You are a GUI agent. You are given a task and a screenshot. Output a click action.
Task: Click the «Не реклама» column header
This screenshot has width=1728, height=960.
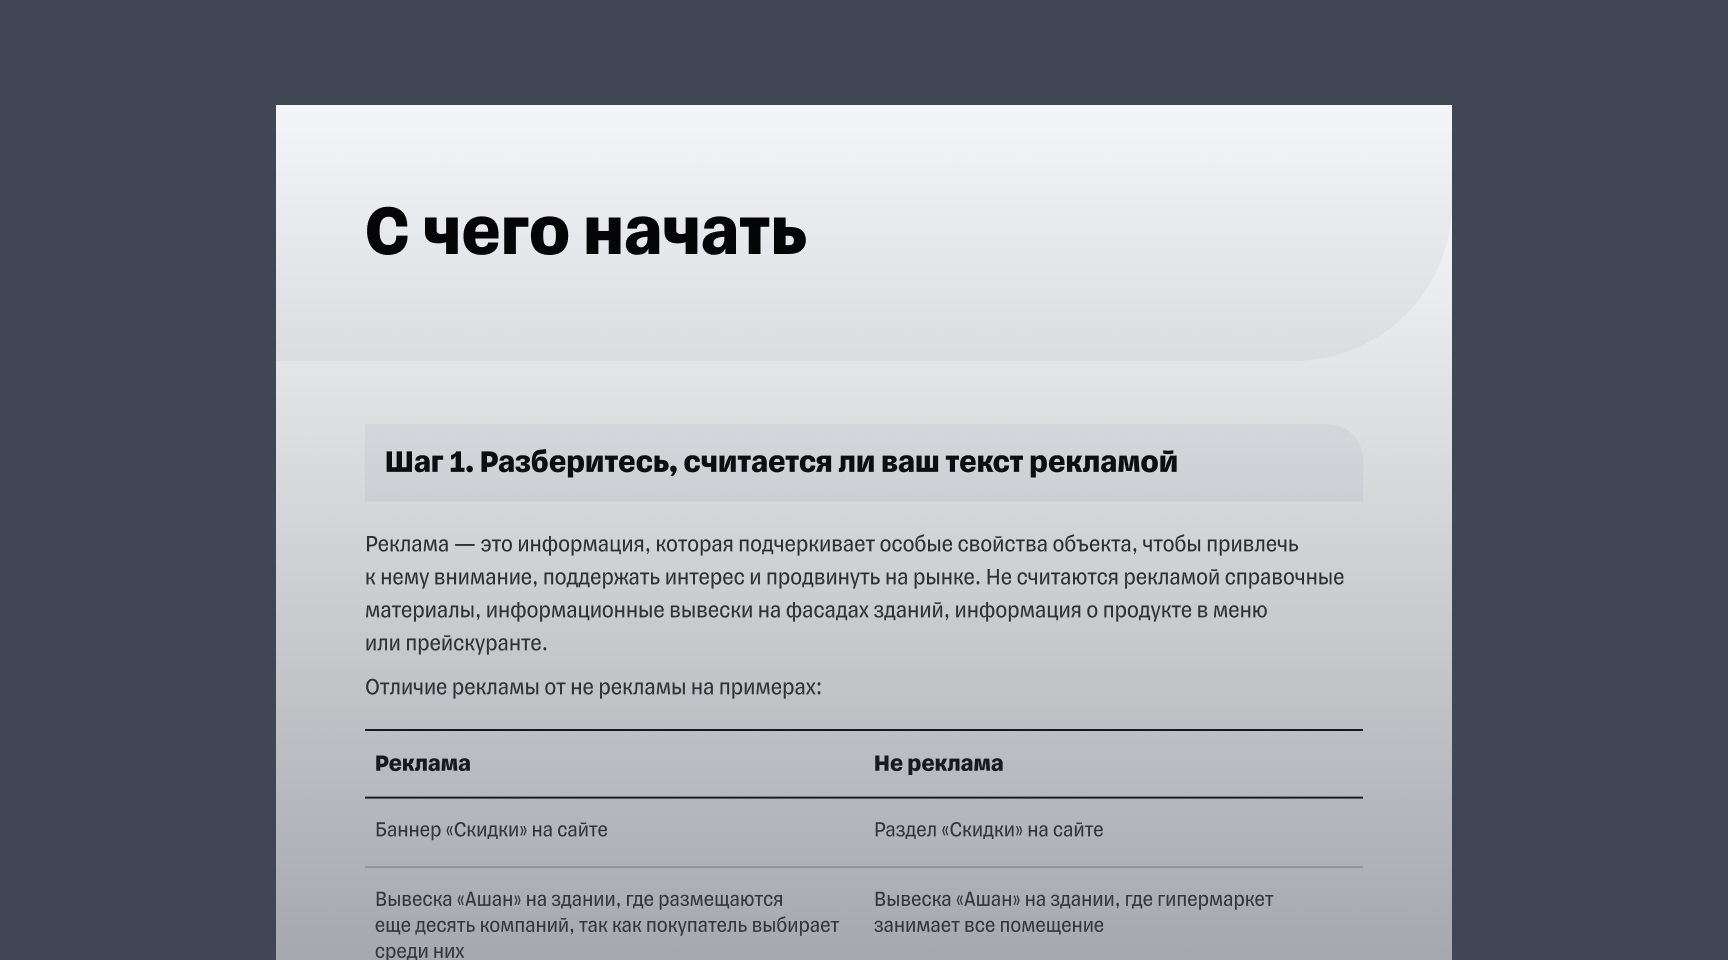[x=938, y=763]
